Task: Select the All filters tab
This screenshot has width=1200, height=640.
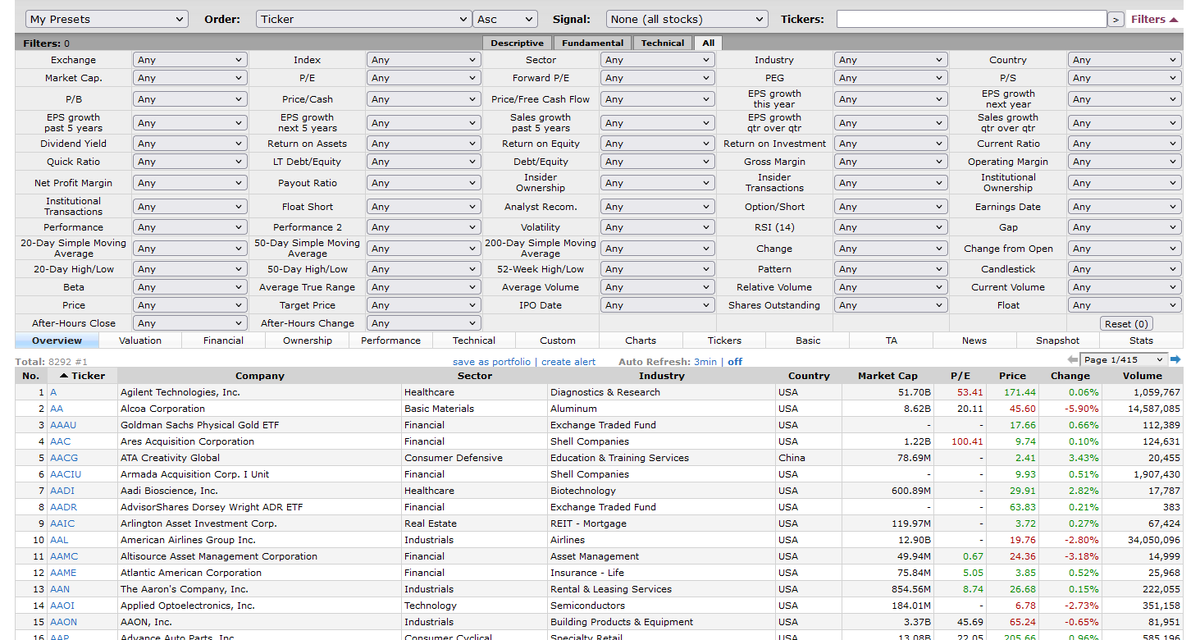Action: tap(708, 43)
